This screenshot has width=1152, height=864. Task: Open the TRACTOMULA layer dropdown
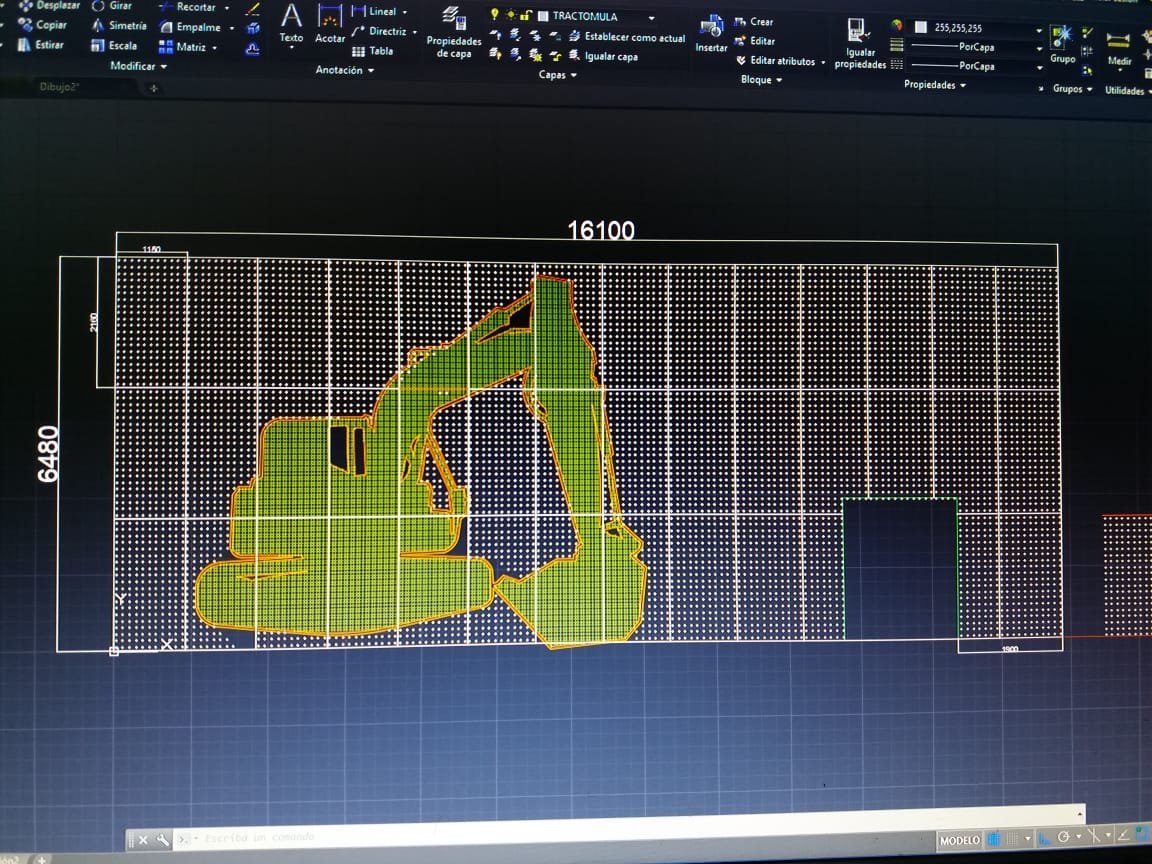(651, 17)
